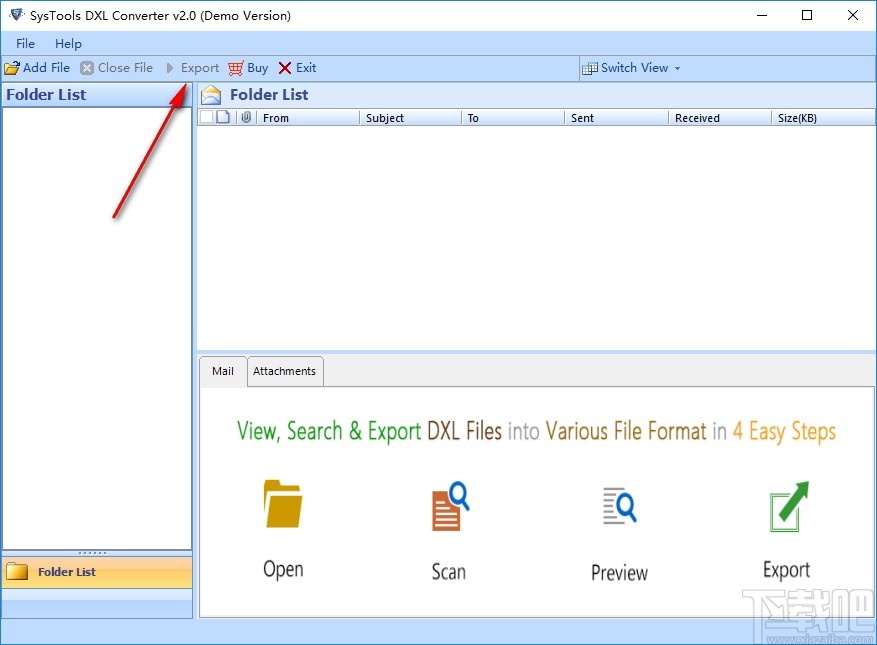The height and width of the screenshot is (645, 877).
Task: Open the Help menu
Action: pyautogui.click(x=68, y=44)
